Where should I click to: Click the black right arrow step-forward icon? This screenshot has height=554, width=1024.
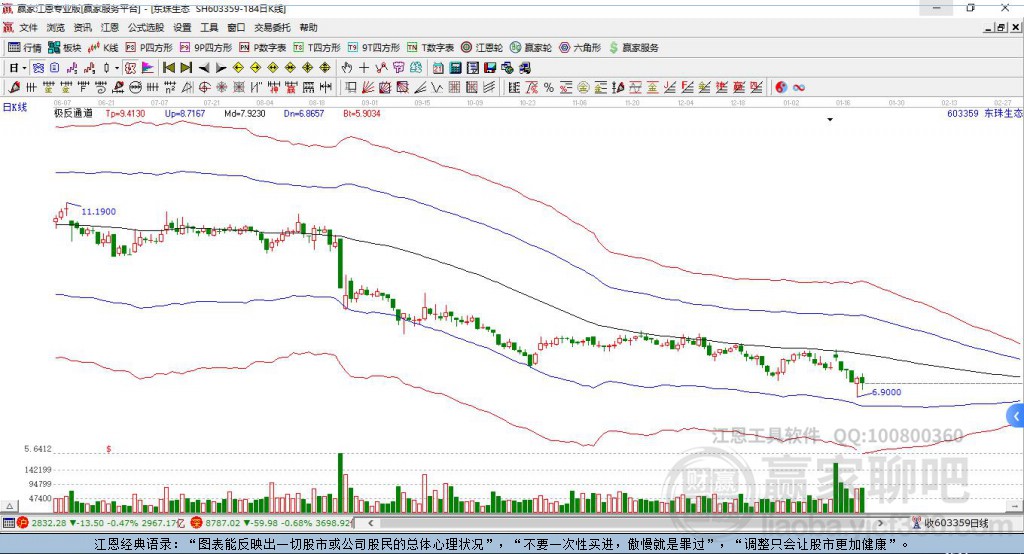(x=221, y=68)
